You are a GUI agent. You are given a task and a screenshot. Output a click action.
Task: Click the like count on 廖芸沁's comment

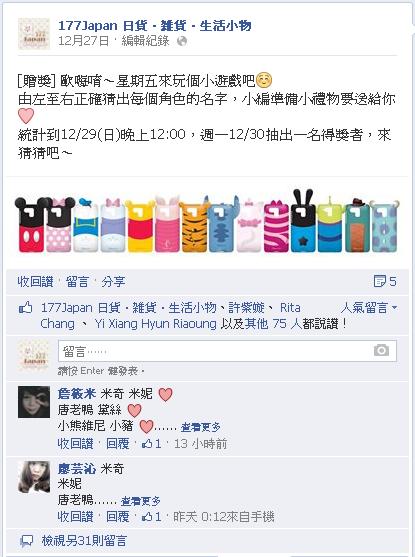tap(152, 516)
